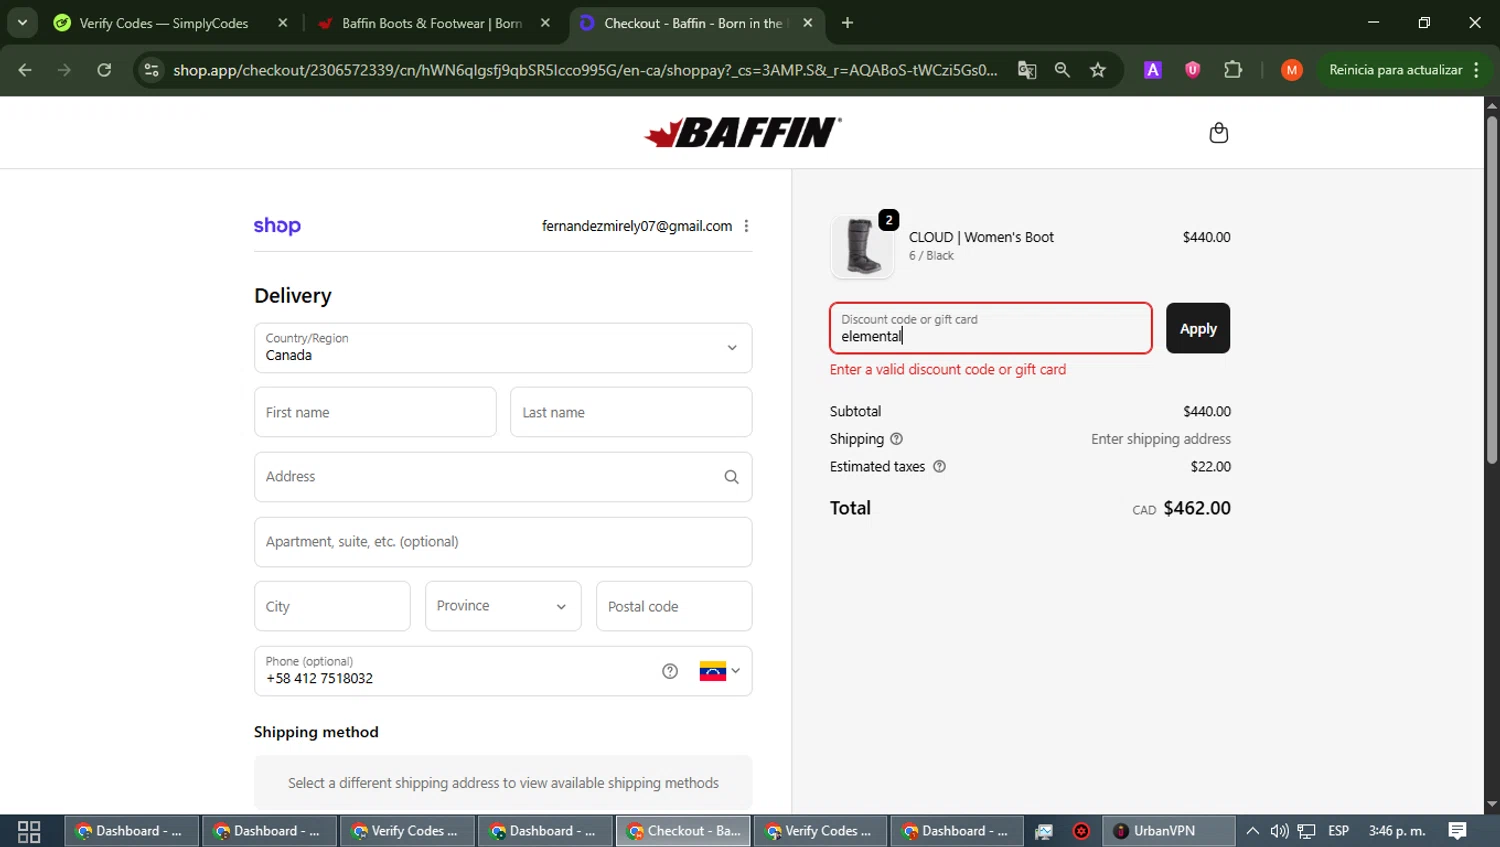This screenshot has width=1500, height=847.
Task: Click the translate page icon
Action: [1027, 70]
